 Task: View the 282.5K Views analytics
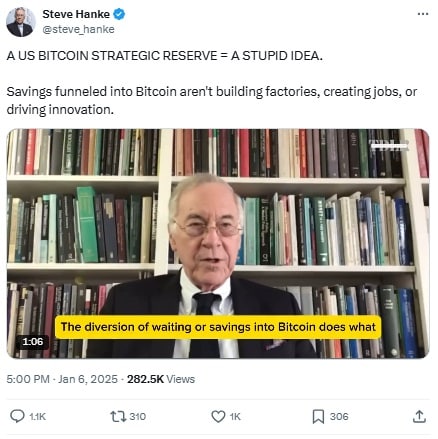[x=161, y=379]
